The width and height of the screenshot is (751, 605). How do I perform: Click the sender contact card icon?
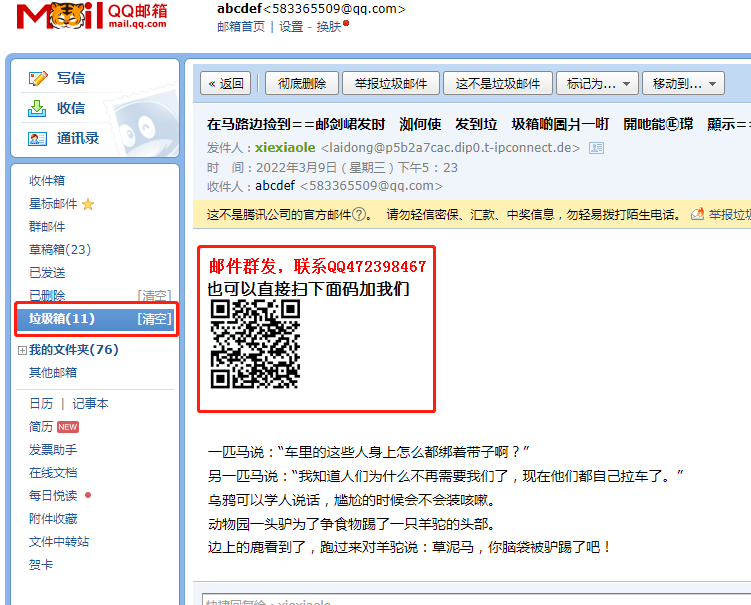(x=597, y=148)
